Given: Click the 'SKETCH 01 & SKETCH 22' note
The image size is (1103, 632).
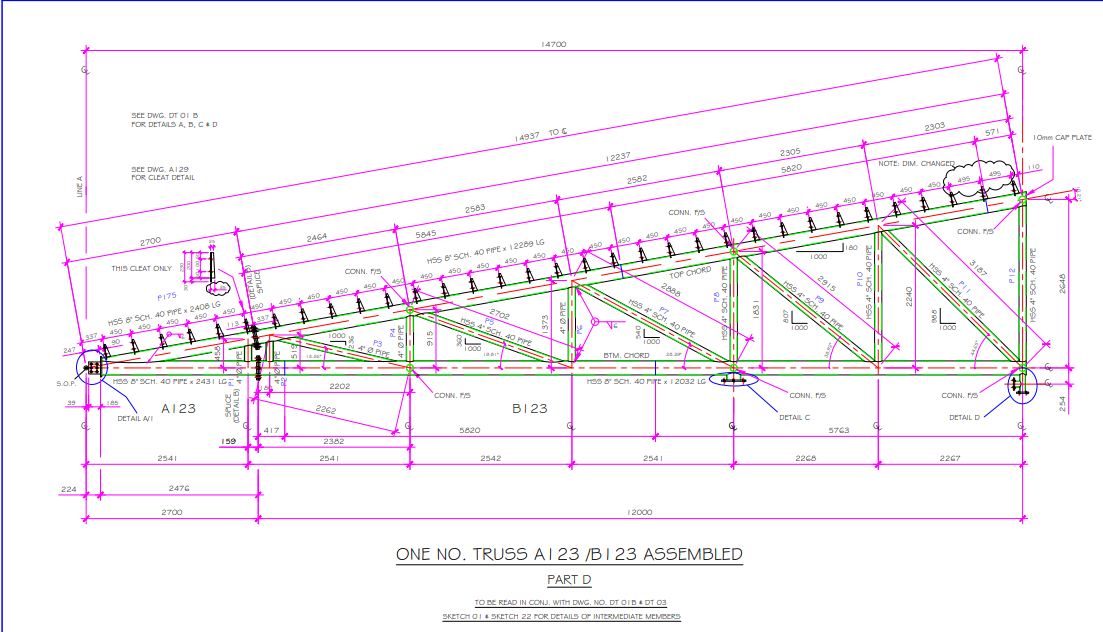Looking at the screenshot, I should click(561, 617).
